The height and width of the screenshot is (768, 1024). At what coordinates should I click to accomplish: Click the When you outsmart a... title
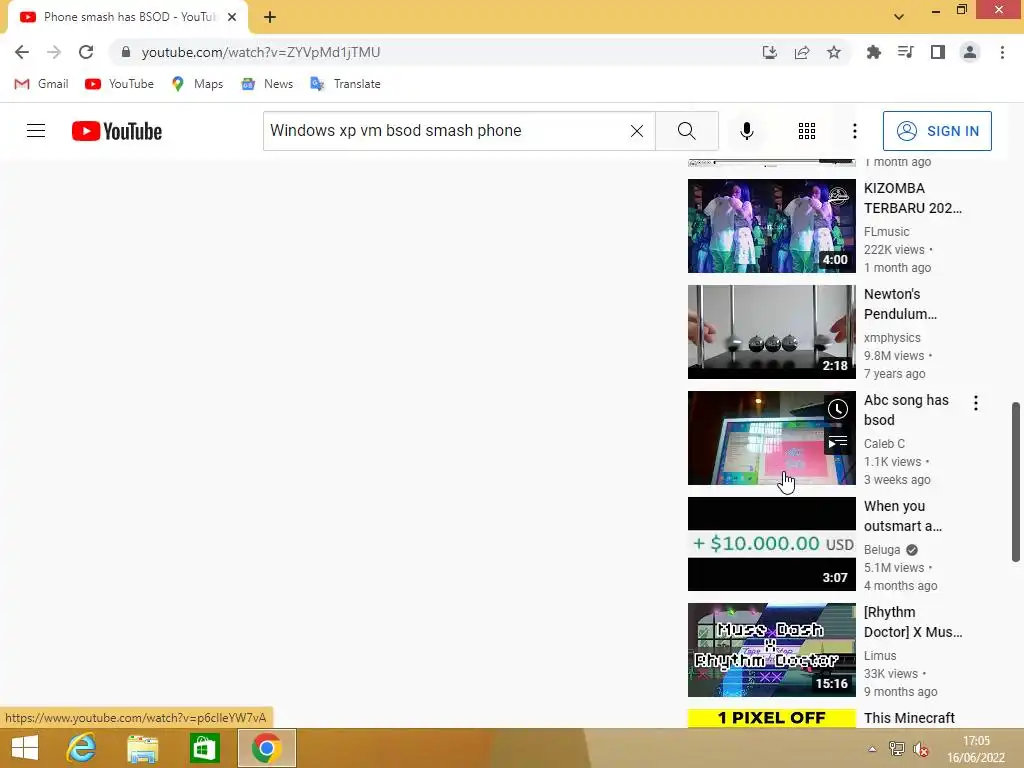[903, 516]
